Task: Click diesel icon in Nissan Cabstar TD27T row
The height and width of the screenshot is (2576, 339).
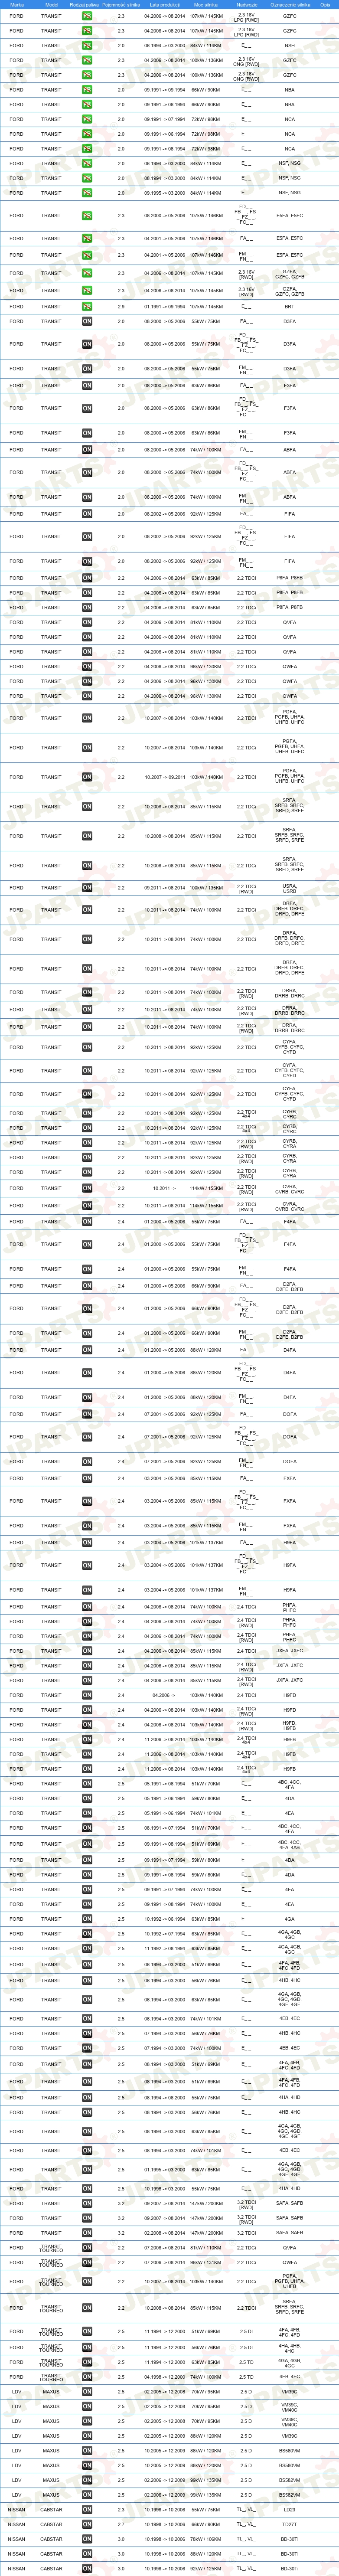Action: coord(87,2524)
